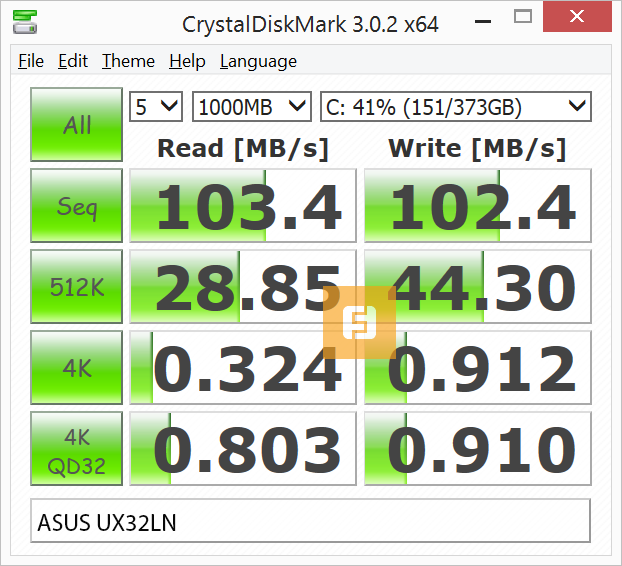
Task: Expand the 1000MB test size dropdown
Action: click(252, 106)
